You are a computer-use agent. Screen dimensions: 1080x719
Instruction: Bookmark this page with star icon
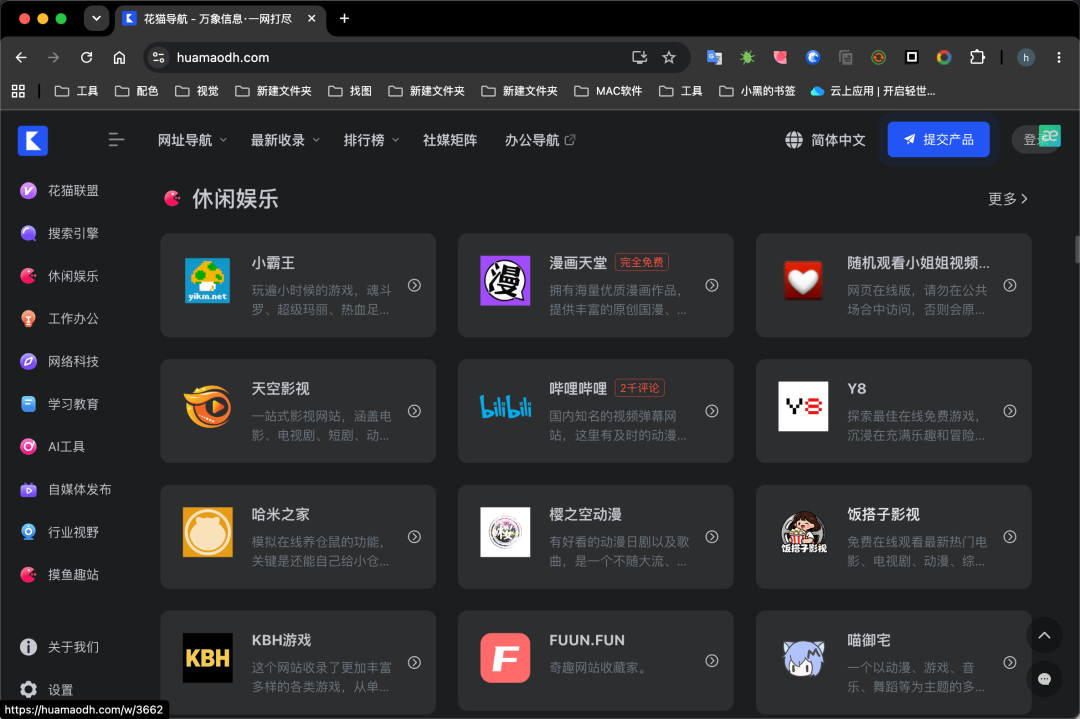669,57
